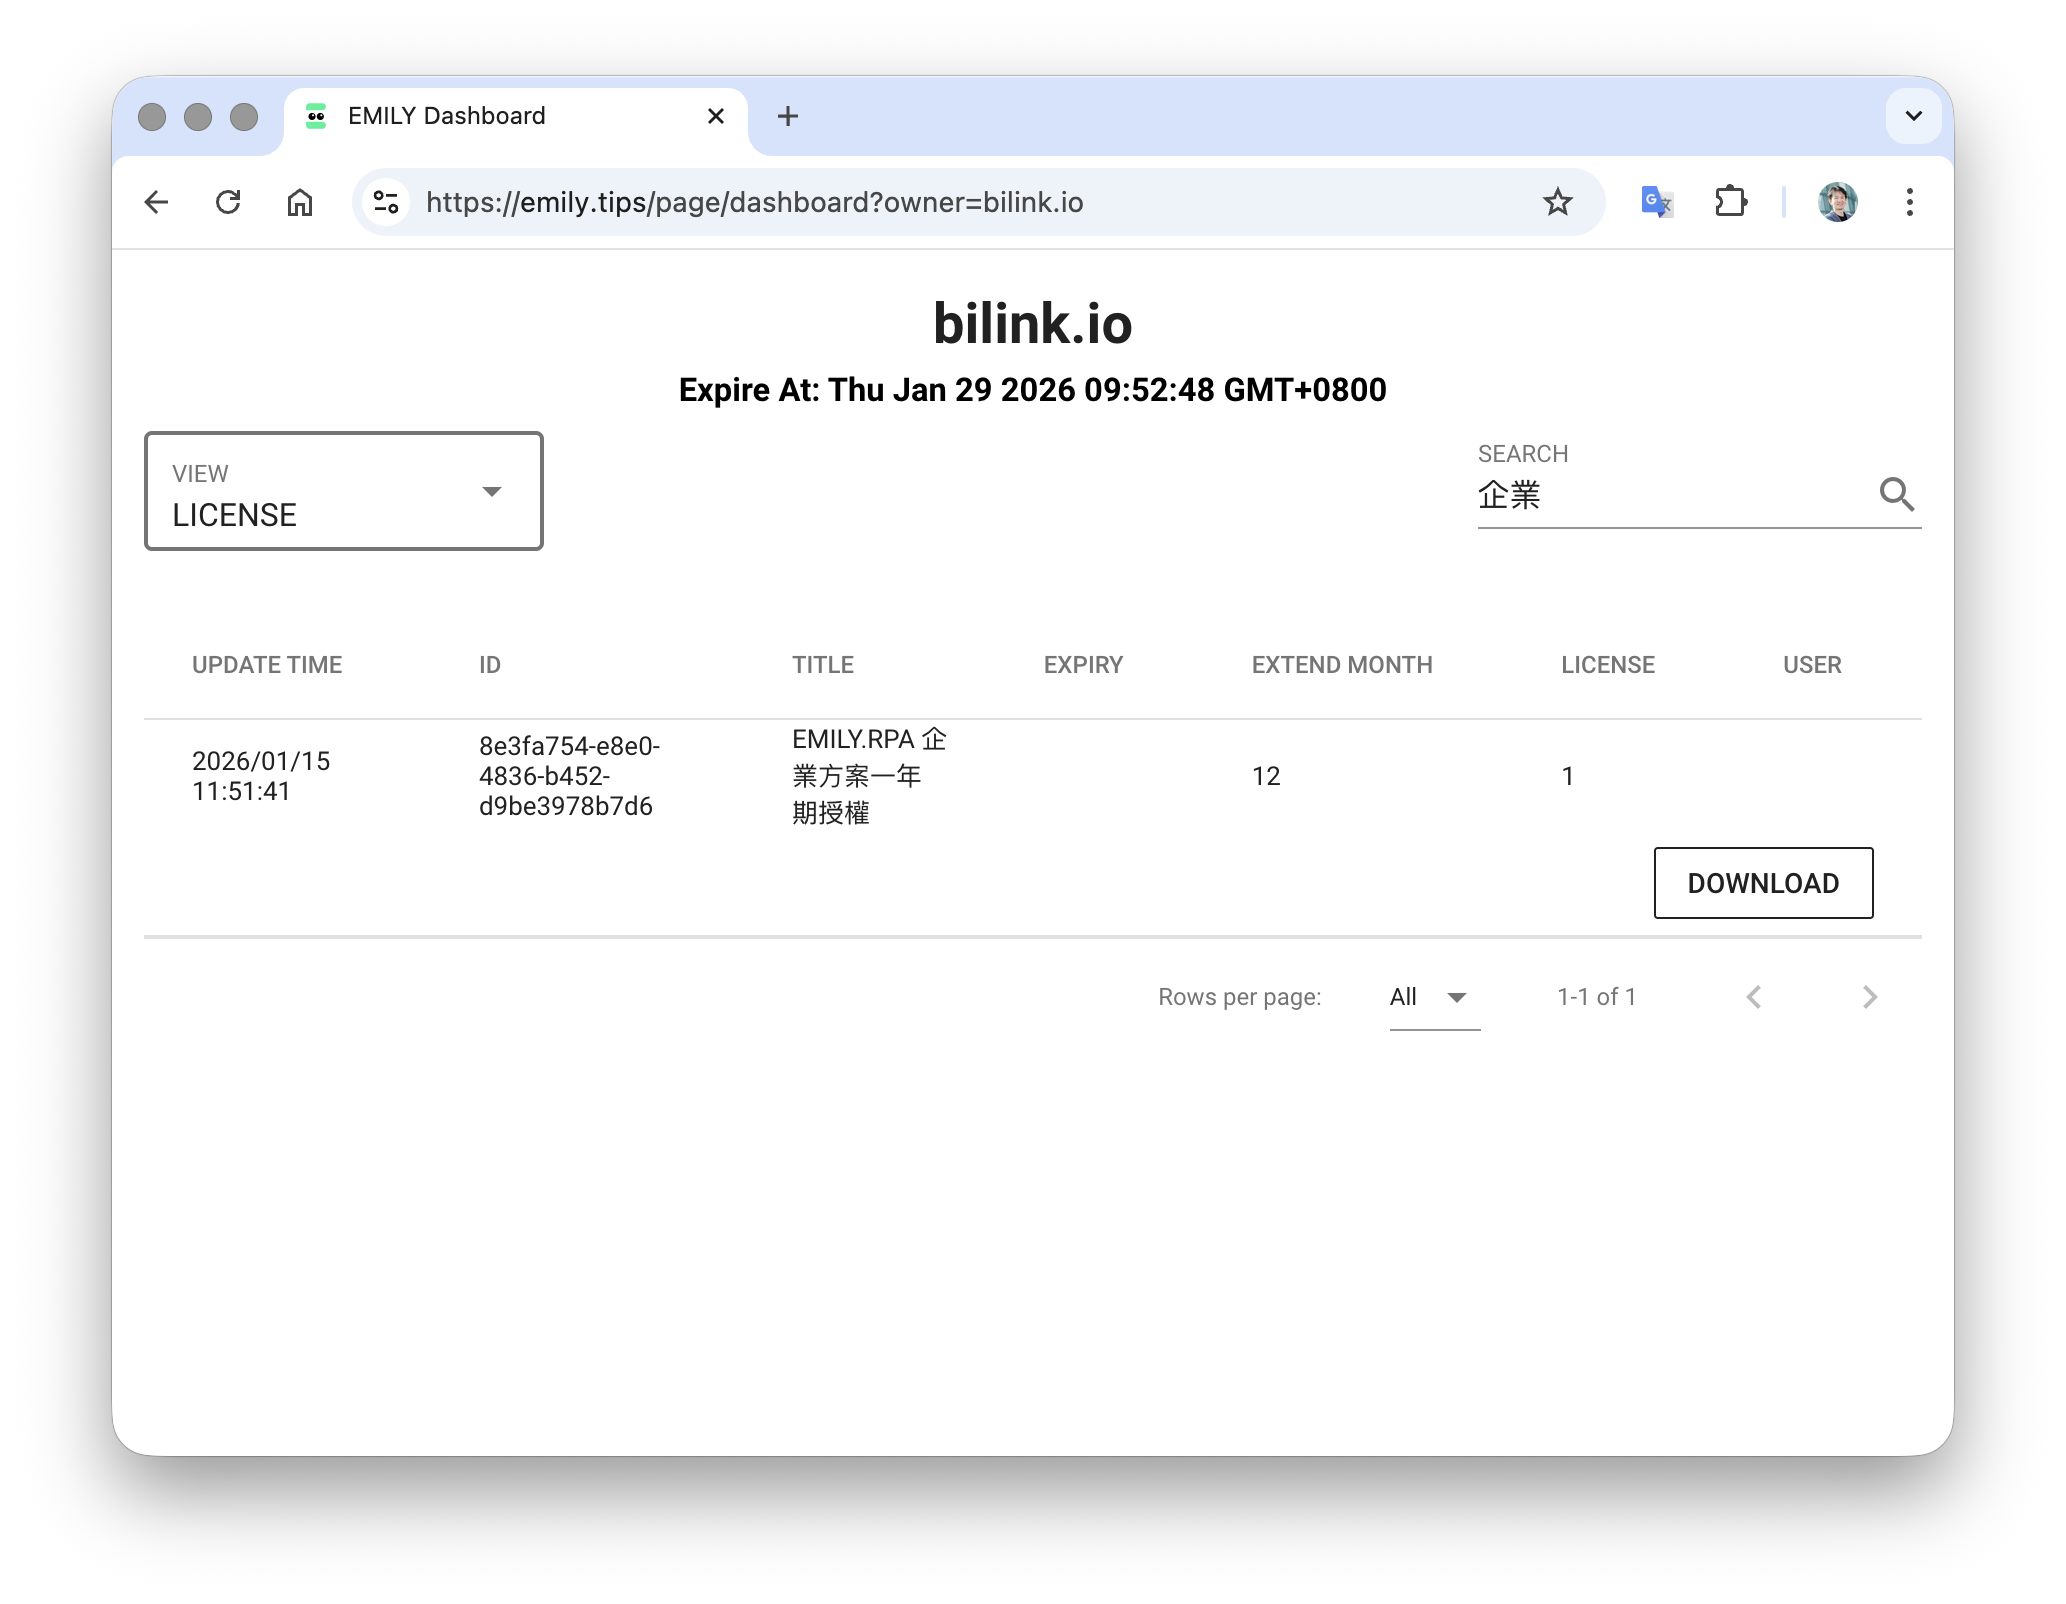The width and height of the screenshot is (2066, 1604).
Task: Click the search magnifier icon
Action: [1896, 495]
